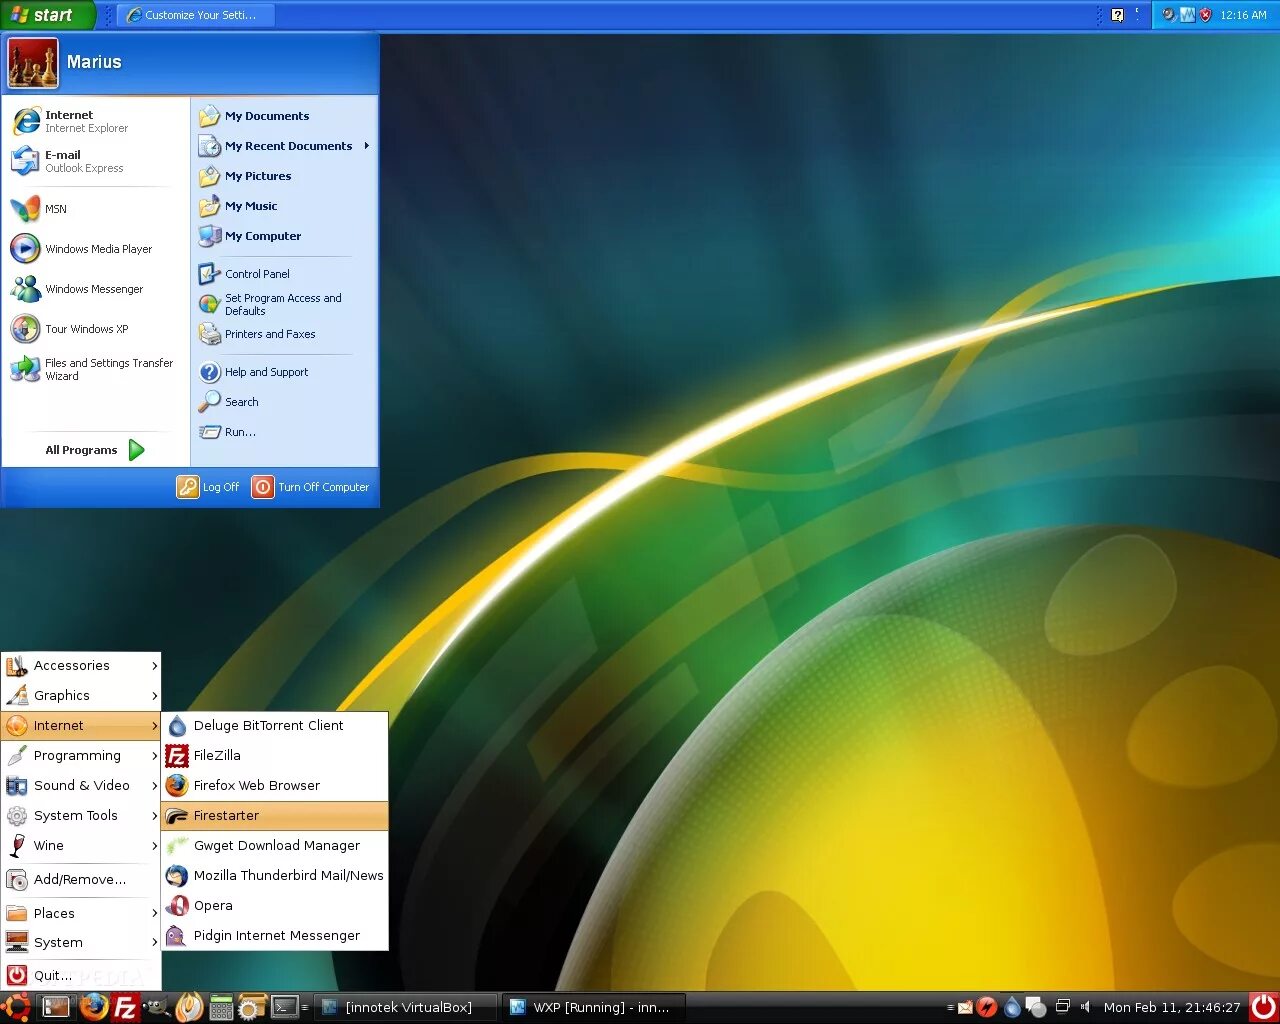Expand System Tools menu

(82, 816)
